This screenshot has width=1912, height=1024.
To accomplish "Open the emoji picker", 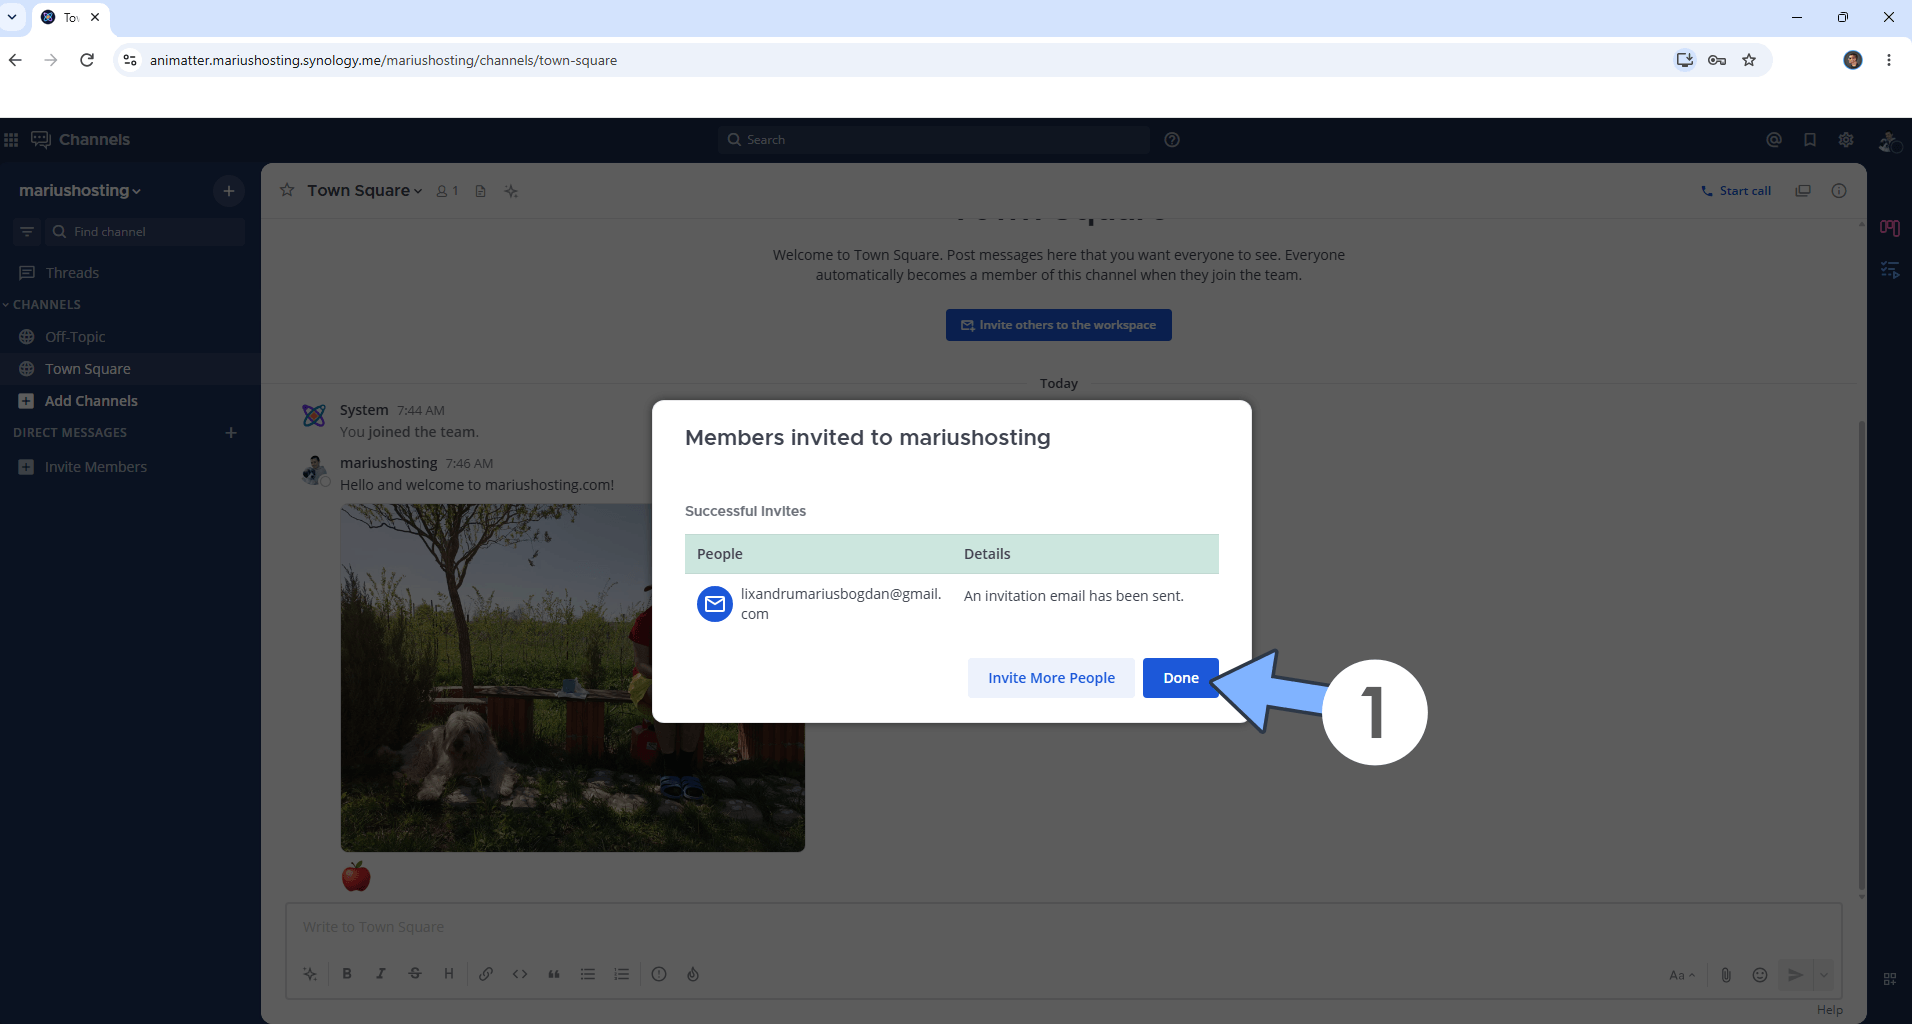I will click(x=1760, y=975).
